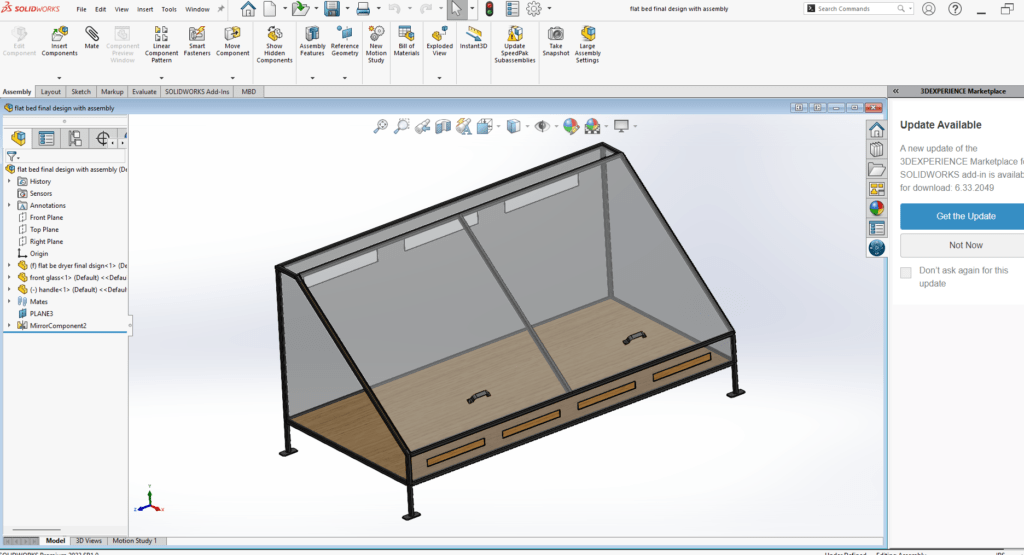1024x555 pixels.
Task: Click the Search Commands input field
Action: (x=858, y=8)
